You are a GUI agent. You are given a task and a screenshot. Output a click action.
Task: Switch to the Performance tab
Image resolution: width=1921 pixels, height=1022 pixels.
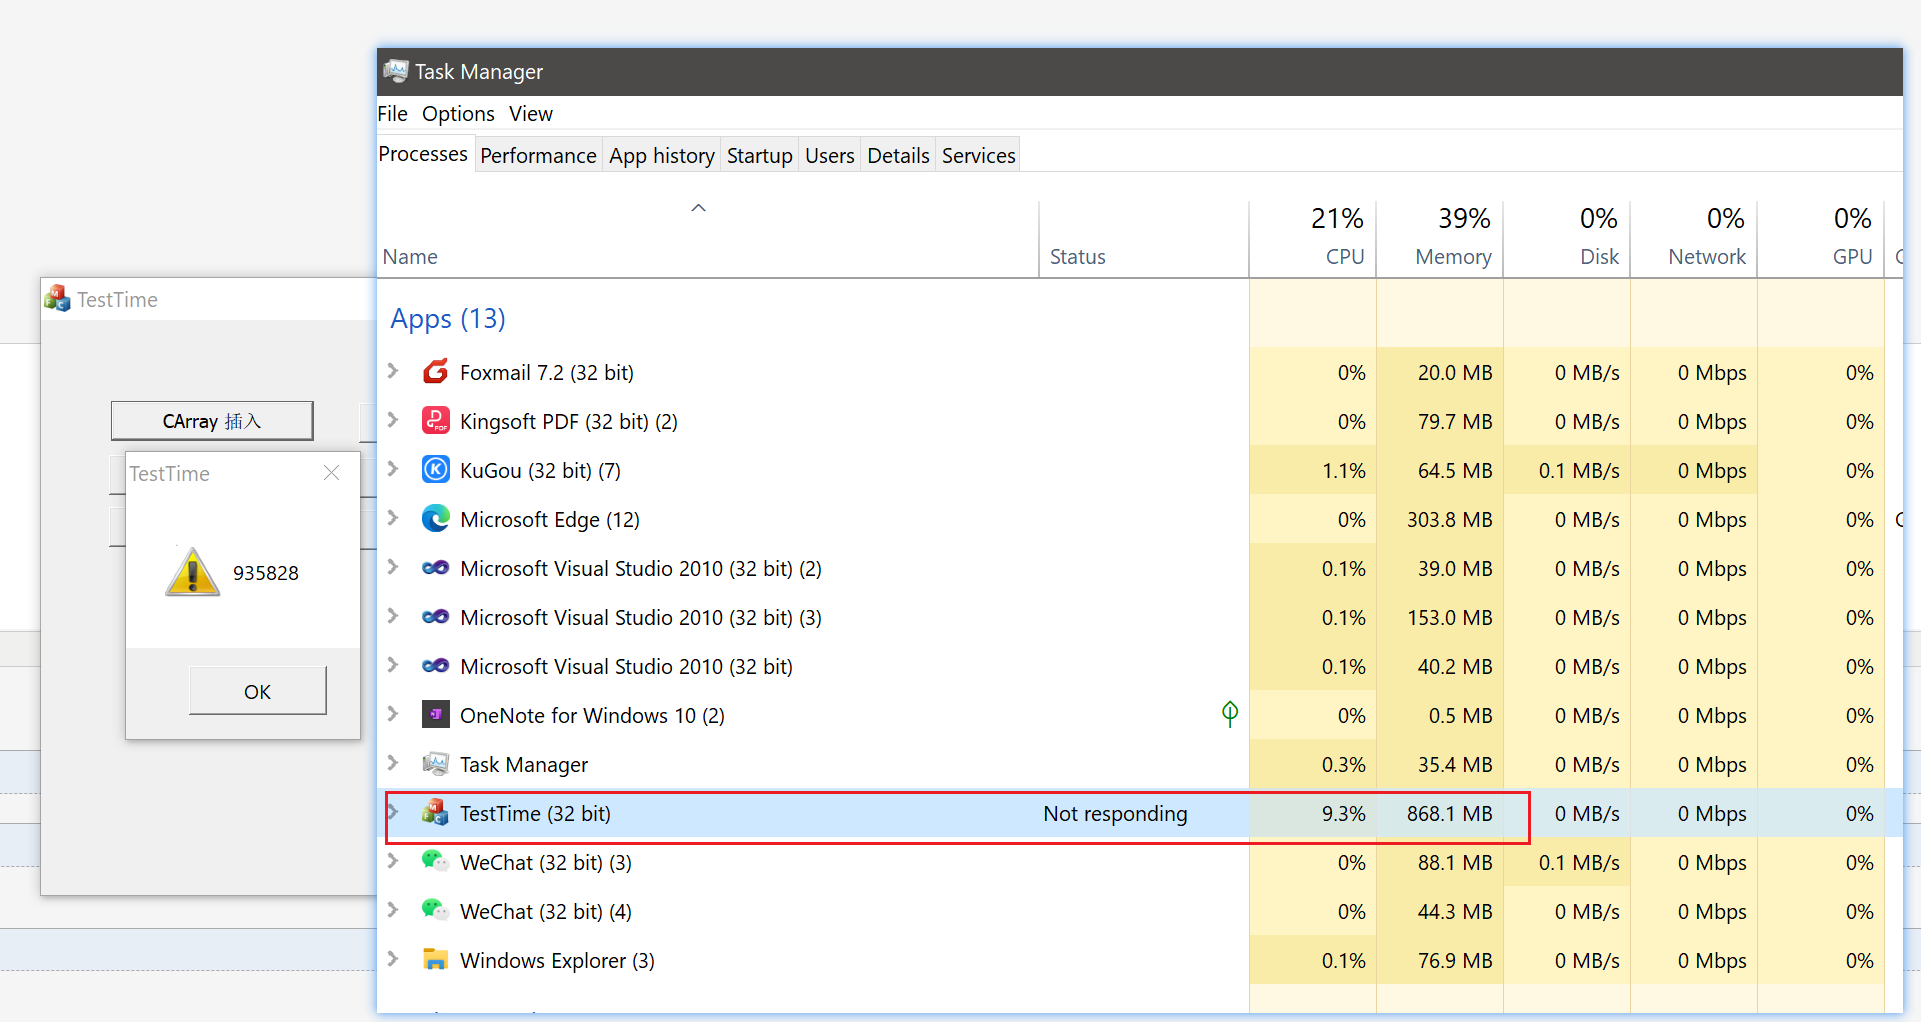click(538, 156)
